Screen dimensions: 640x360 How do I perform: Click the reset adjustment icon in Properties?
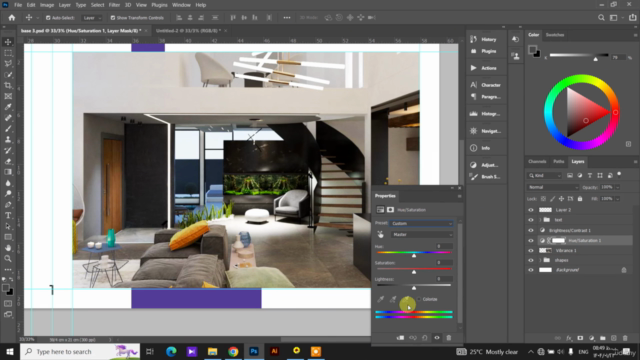tap(424, 338)
